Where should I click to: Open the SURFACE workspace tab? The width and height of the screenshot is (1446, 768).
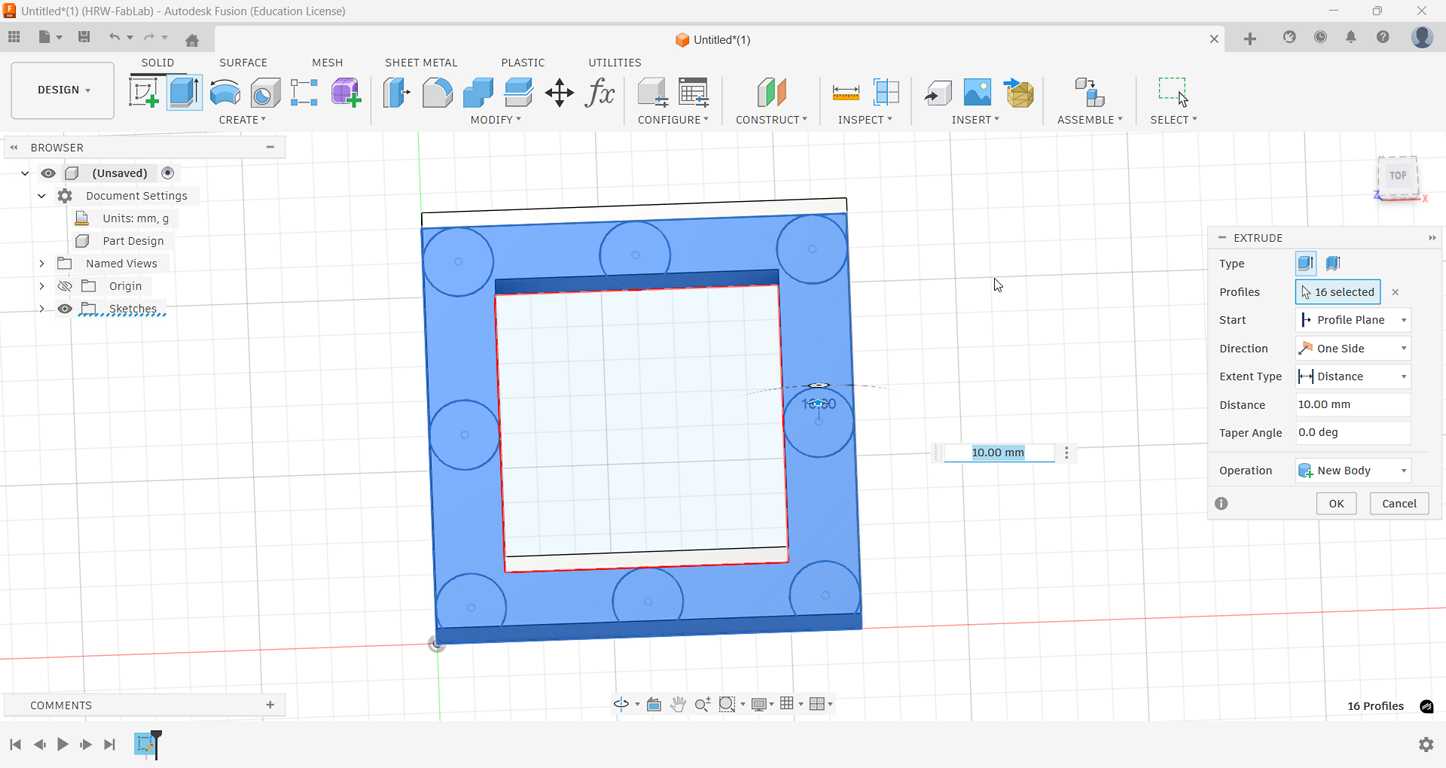[243, 62]
